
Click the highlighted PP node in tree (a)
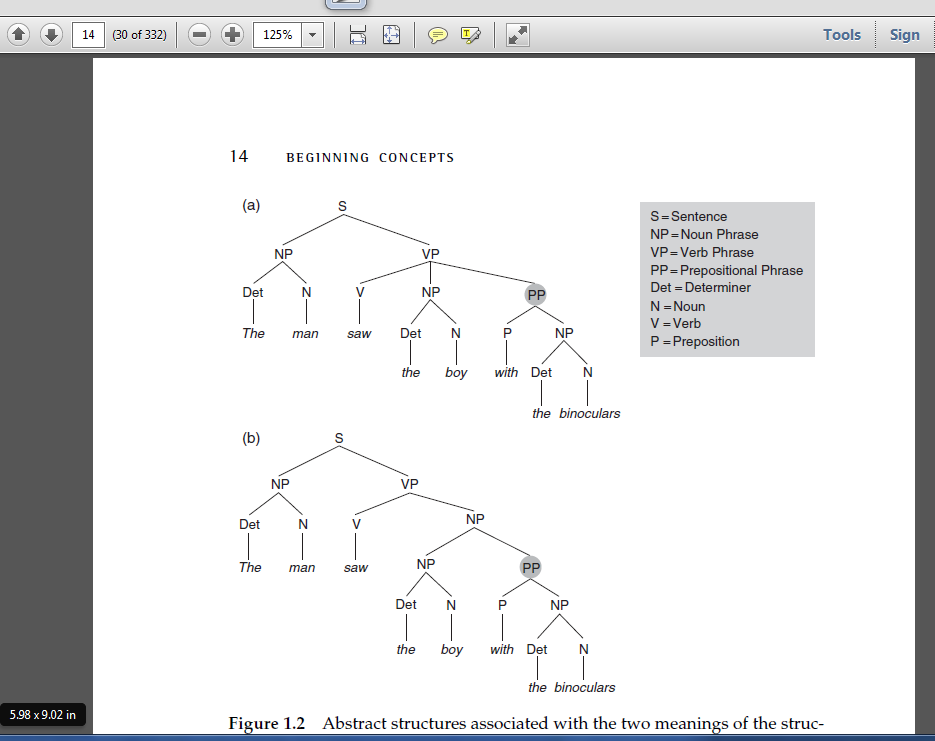tap(535, 294)
